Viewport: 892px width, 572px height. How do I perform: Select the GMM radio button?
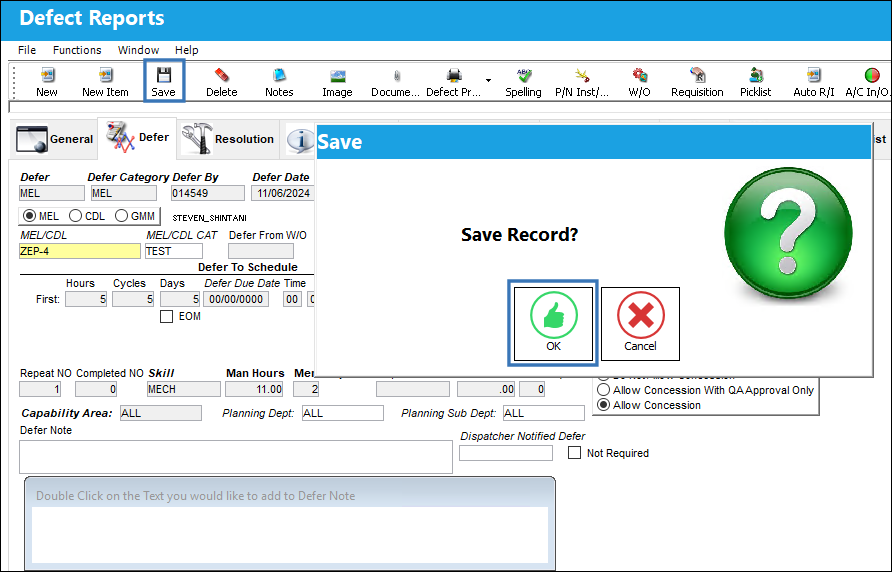coord(121,216)
